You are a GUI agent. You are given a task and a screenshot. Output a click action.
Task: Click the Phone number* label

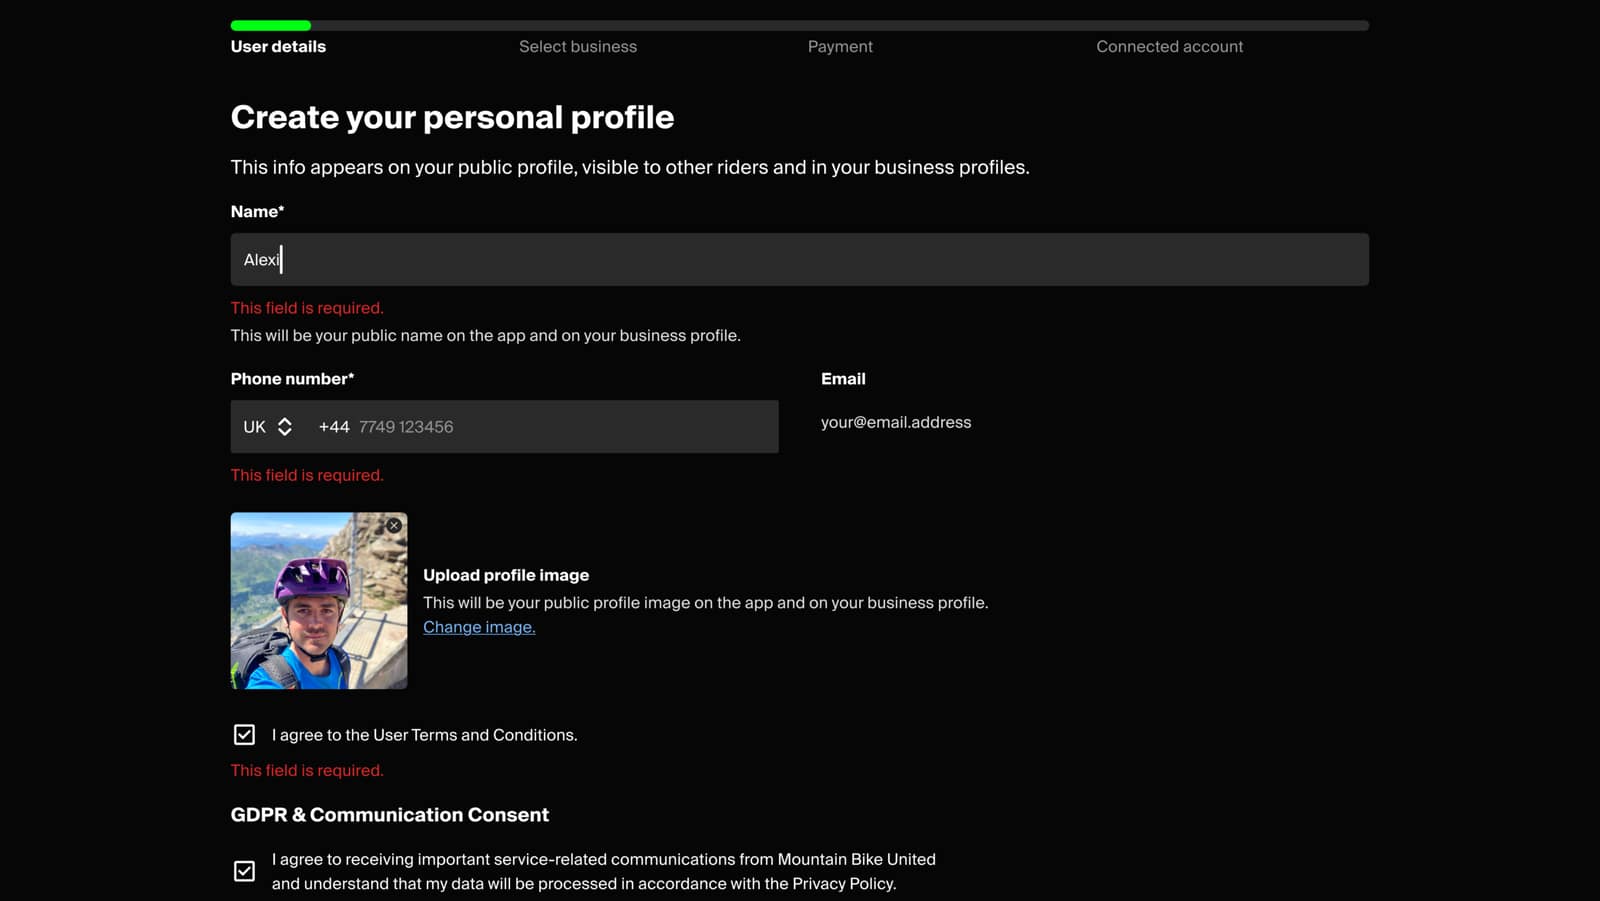coord(292,379)
